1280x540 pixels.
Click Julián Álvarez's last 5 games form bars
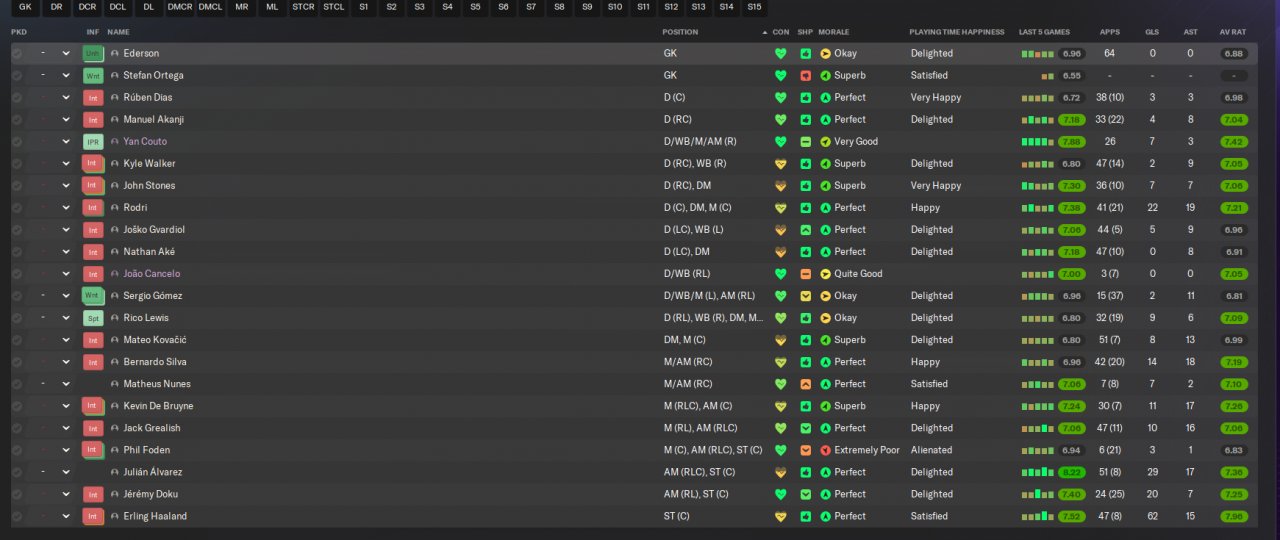click(x=1037, y=472)
